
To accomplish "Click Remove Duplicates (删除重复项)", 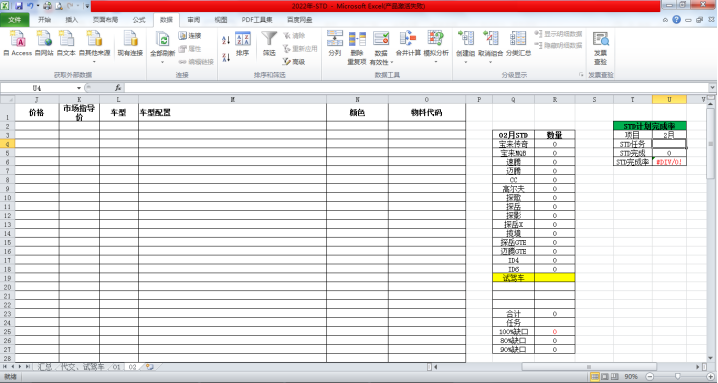I will pyautogui.click(x=357, y=48).
